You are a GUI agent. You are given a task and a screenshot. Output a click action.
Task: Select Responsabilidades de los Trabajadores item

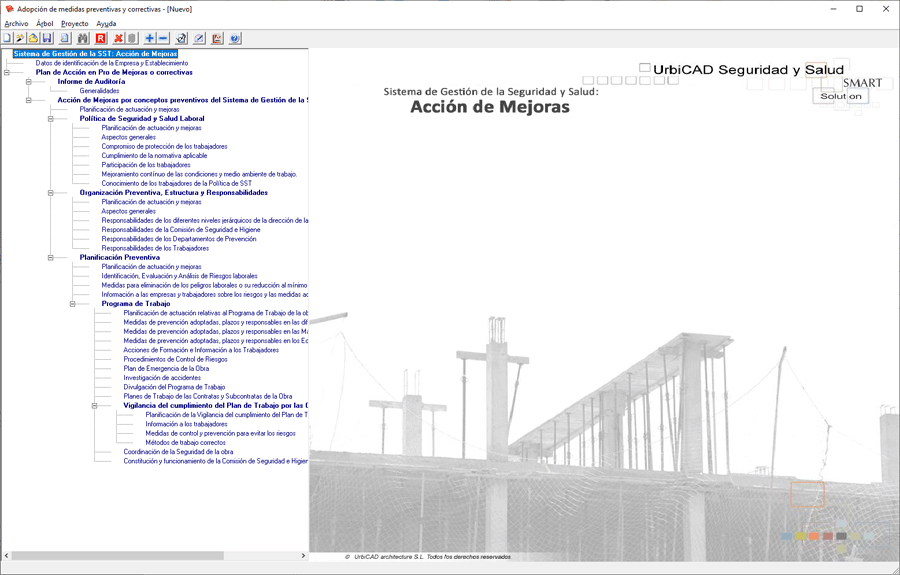click(155, 248)
